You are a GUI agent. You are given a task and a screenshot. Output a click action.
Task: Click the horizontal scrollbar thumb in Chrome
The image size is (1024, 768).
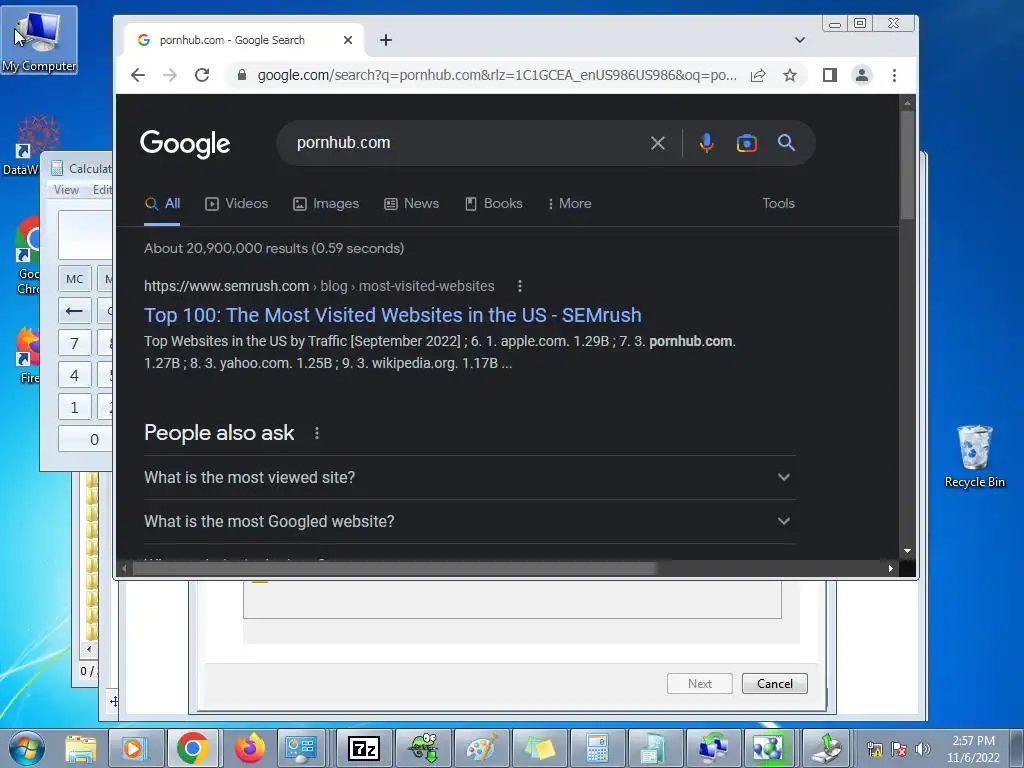[x=394, y=569]
